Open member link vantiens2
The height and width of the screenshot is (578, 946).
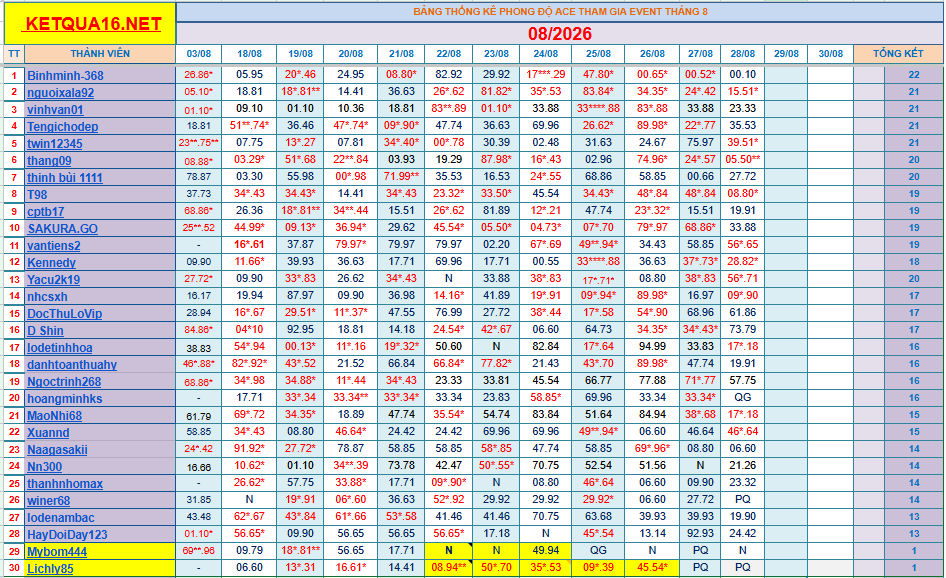(54, 246)
